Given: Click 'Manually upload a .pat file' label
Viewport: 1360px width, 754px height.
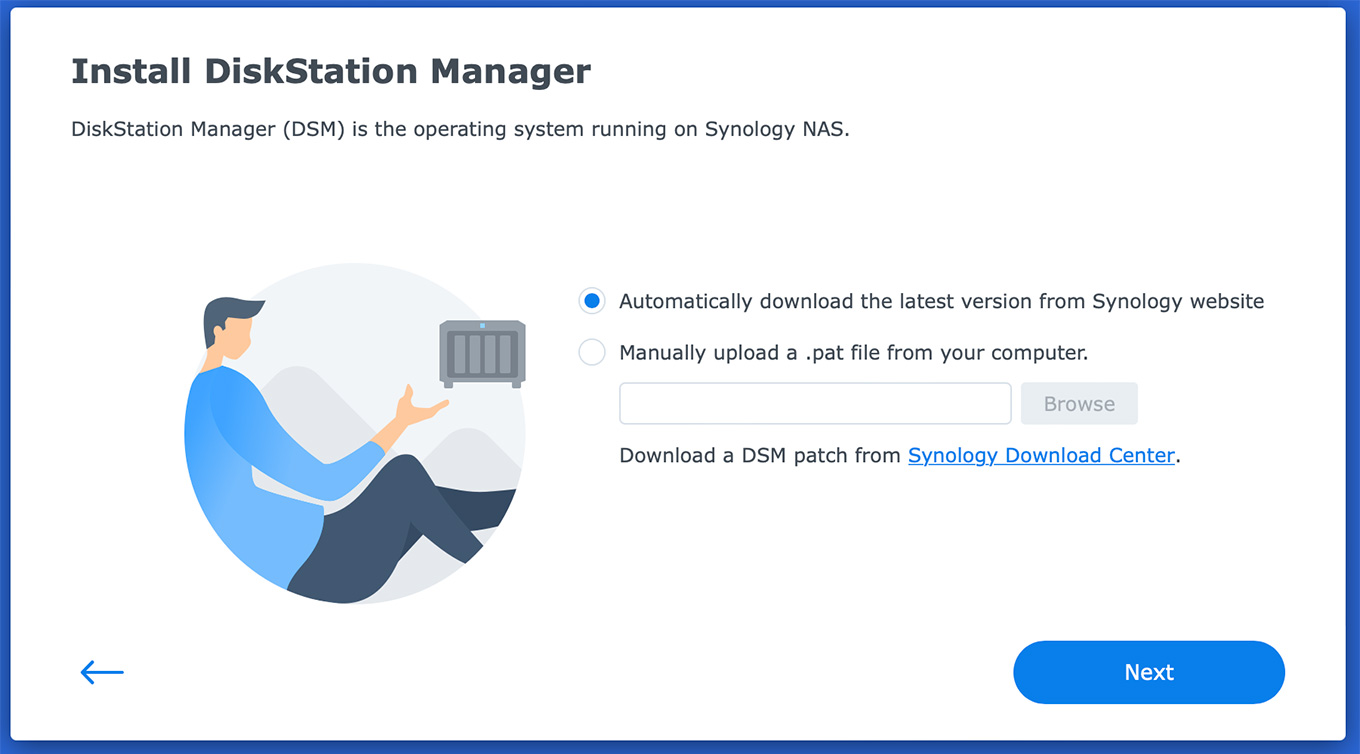Looking at the screenshot, I should 853,352.
